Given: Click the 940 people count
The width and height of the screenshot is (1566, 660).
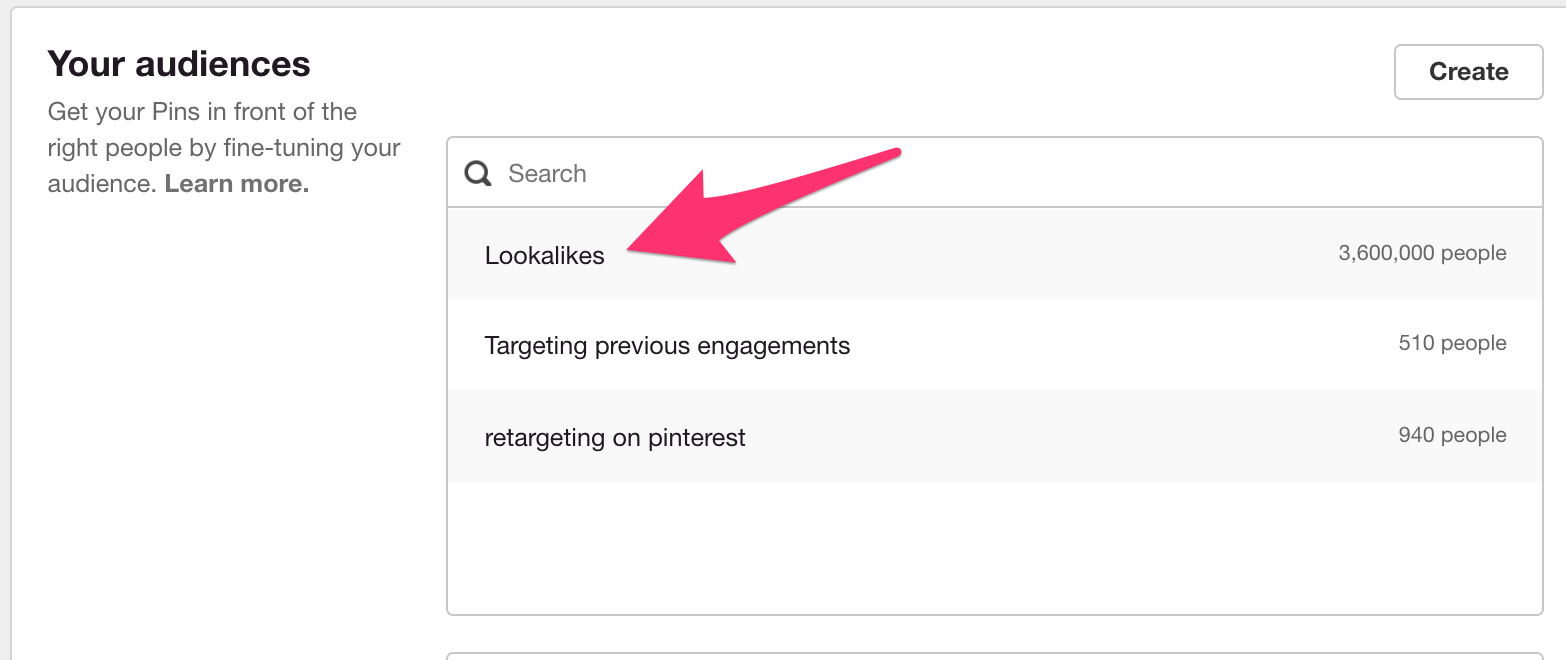Looking at the screenshot, I should [1451, 435].
